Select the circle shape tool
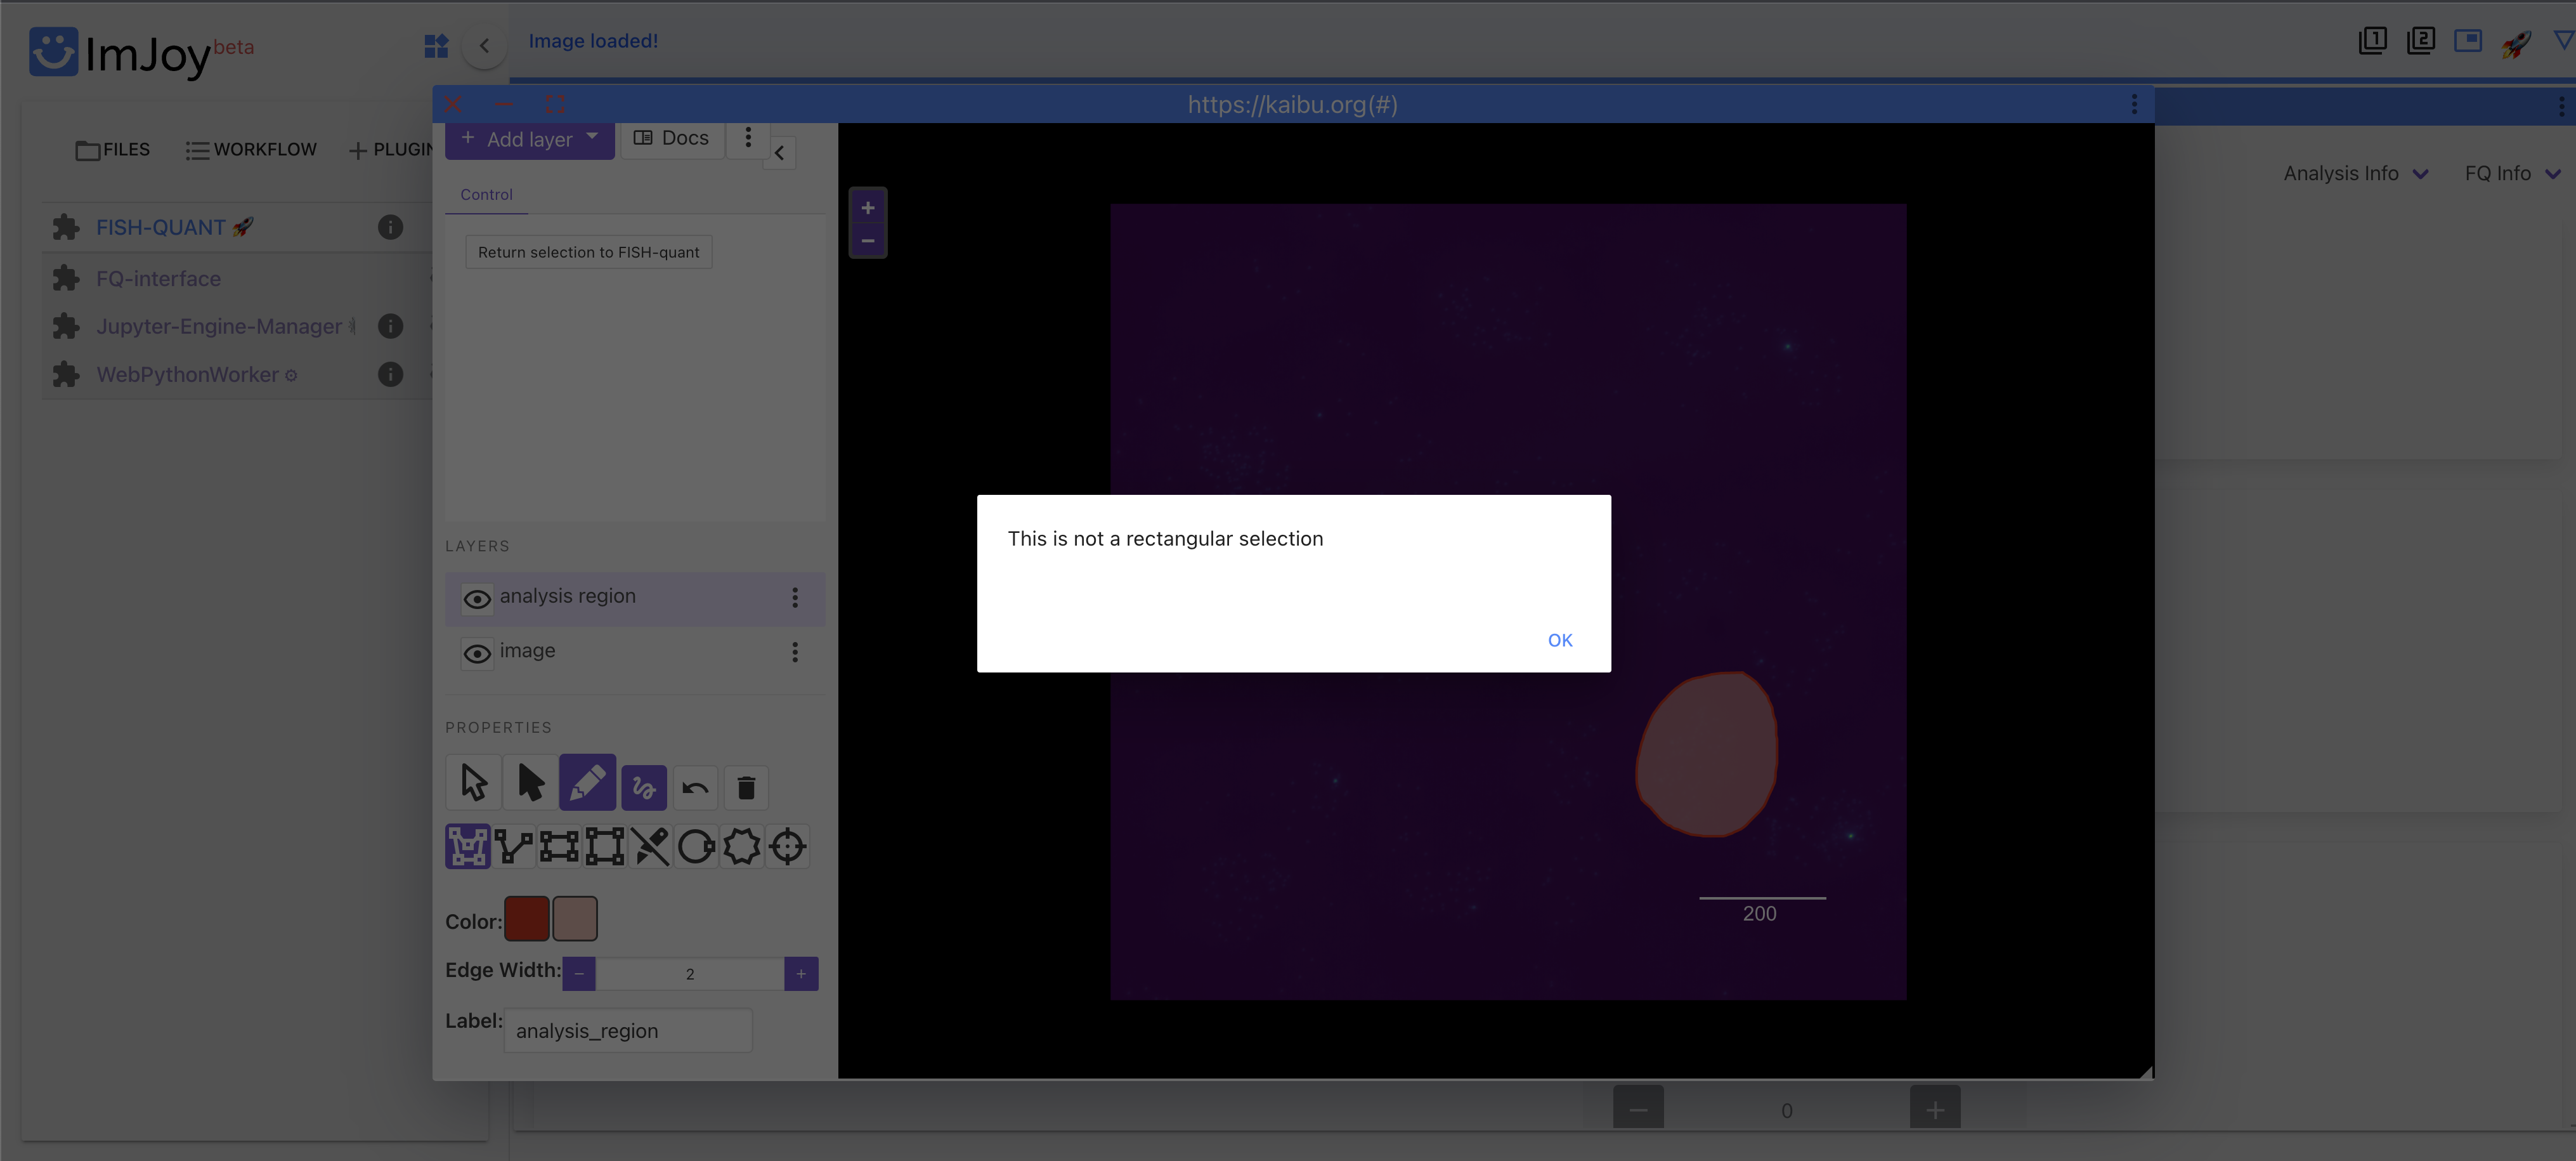Screen dimensions: 2576x1161 (696, 846)
